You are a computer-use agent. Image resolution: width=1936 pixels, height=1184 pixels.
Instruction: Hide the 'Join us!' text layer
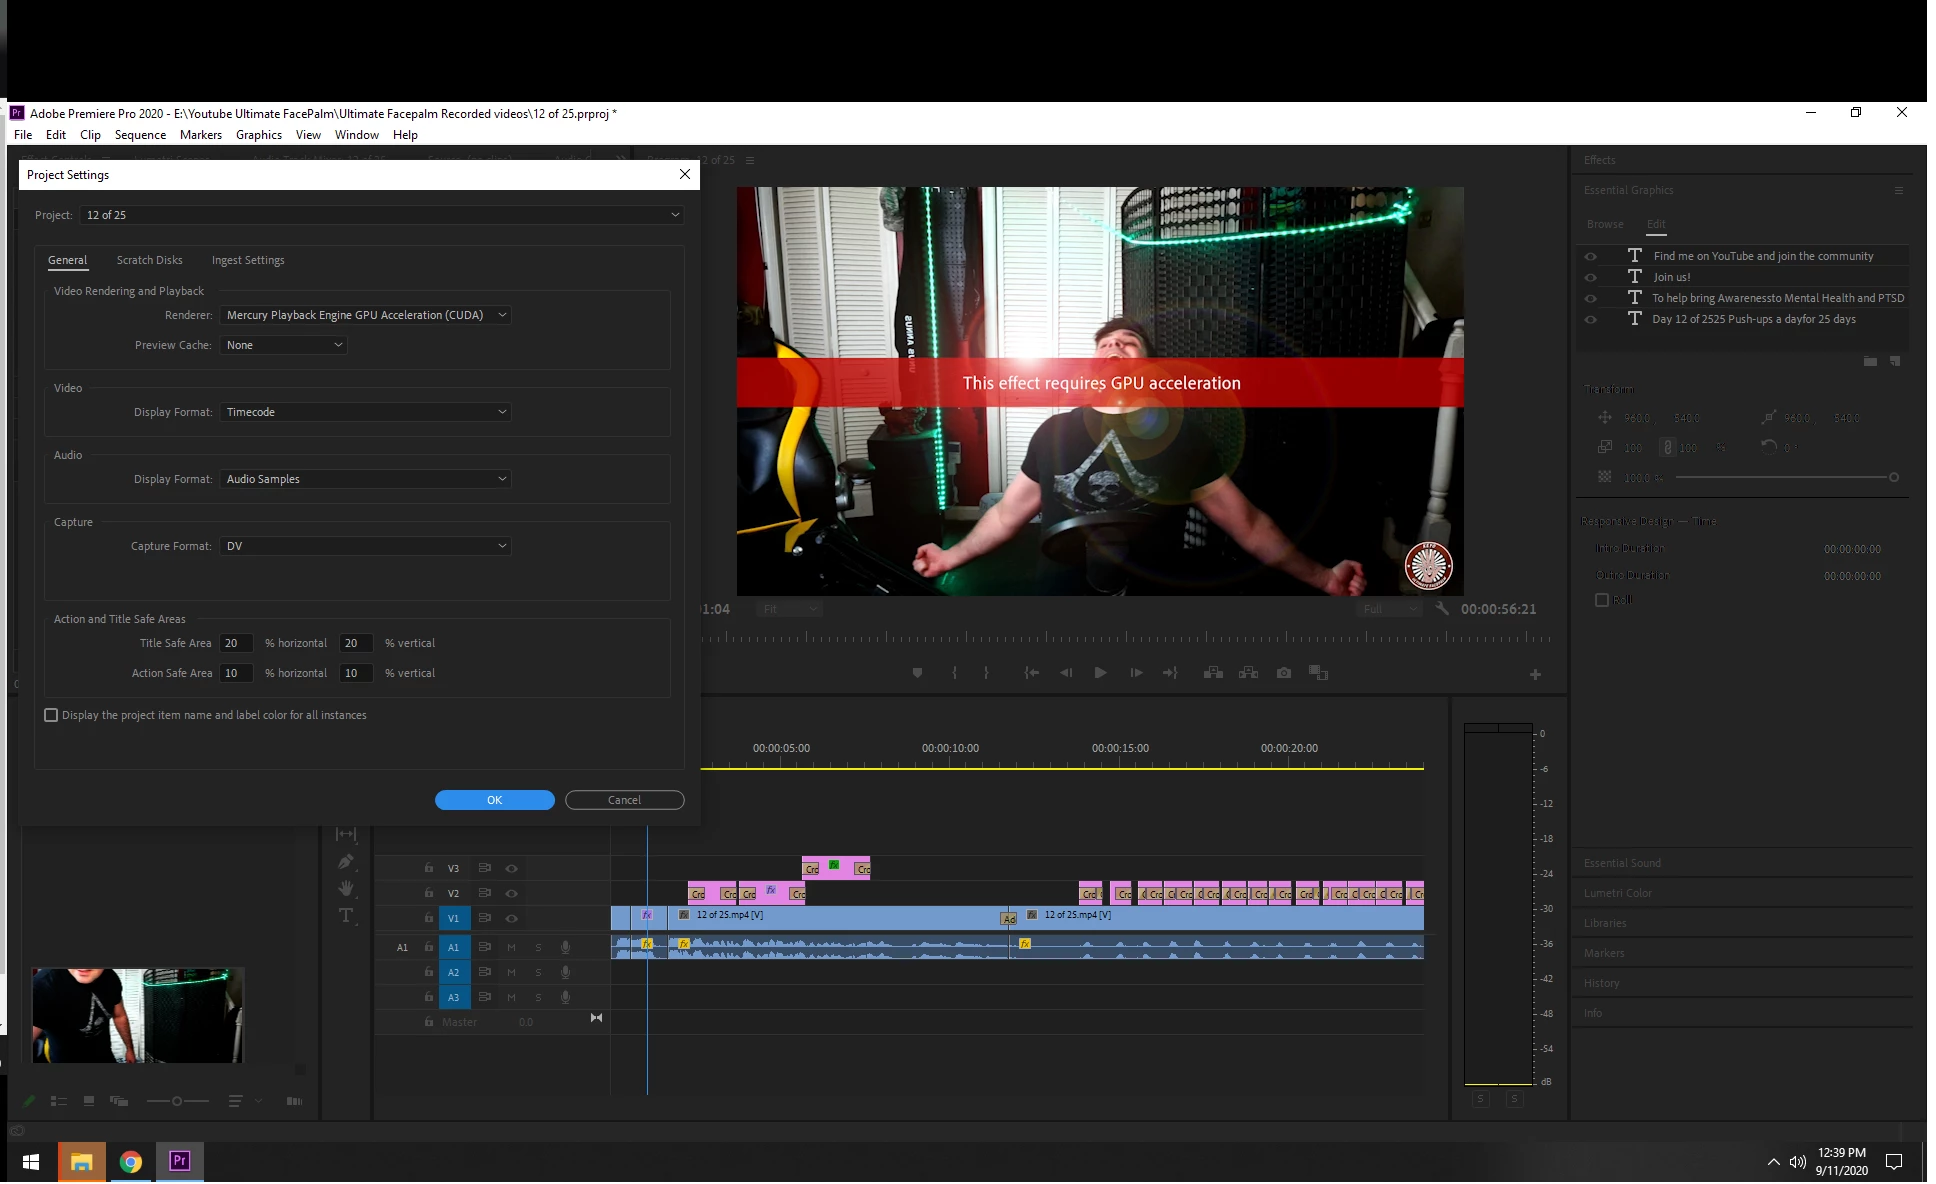coord(1590,277)
